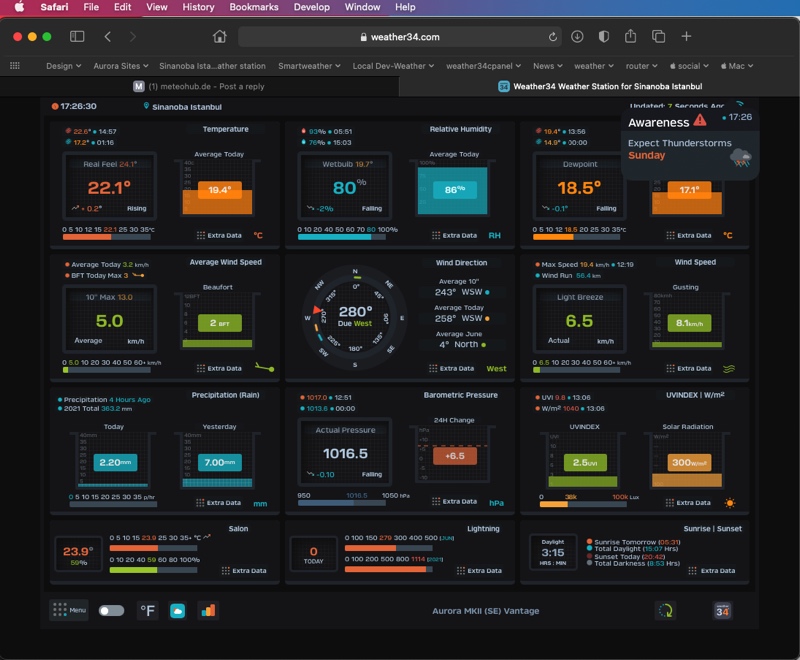The height and width of the screenshot is (660, 800).
Task: Click the Sinanoba Istanbul location pin
Action: click(146, 106)
